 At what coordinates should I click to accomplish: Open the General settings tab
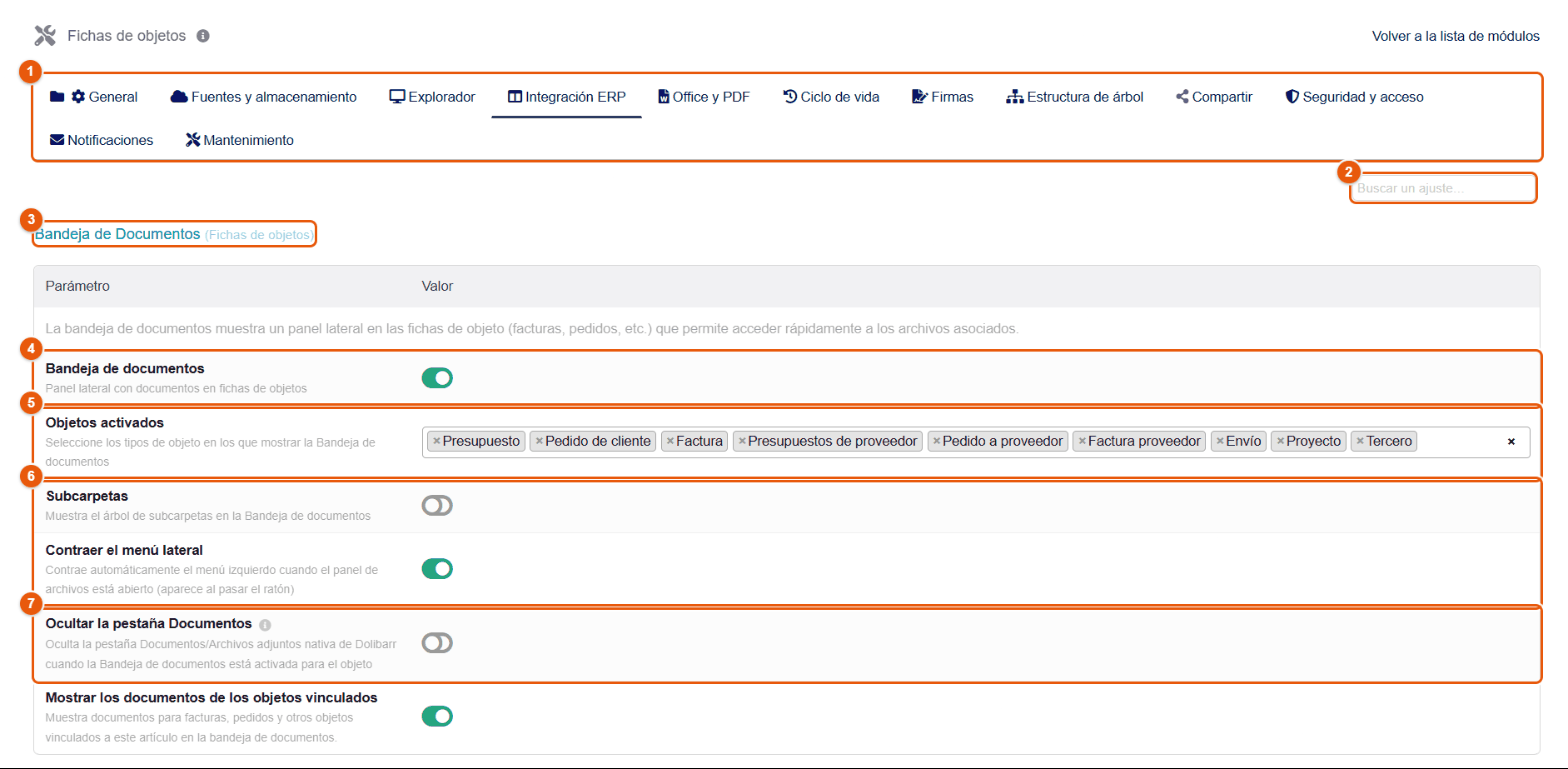pyautogui.click(x=94, y=97)
